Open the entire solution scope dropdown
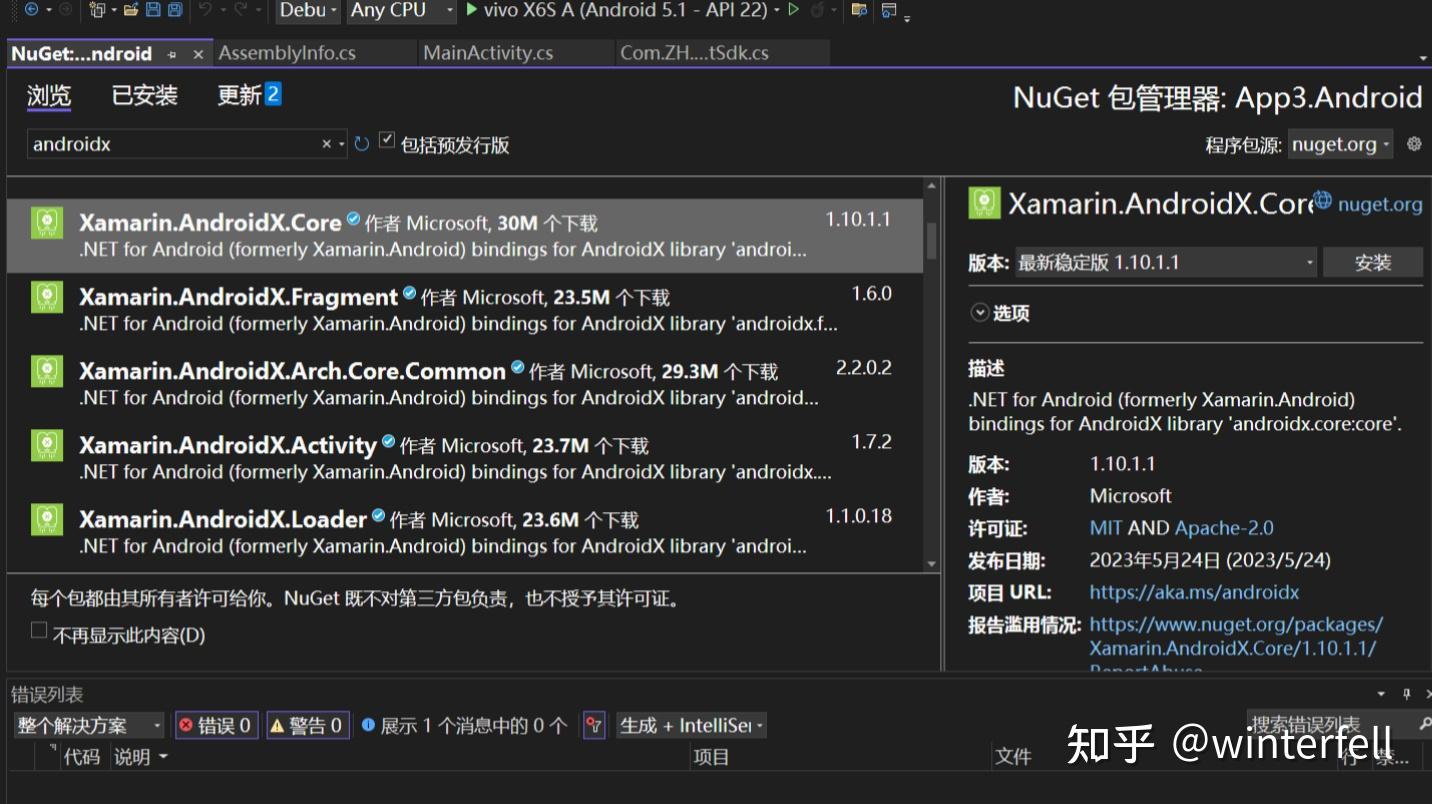Image resolution: width=1432 pixels, height=804 pixels. coord(89,725)
